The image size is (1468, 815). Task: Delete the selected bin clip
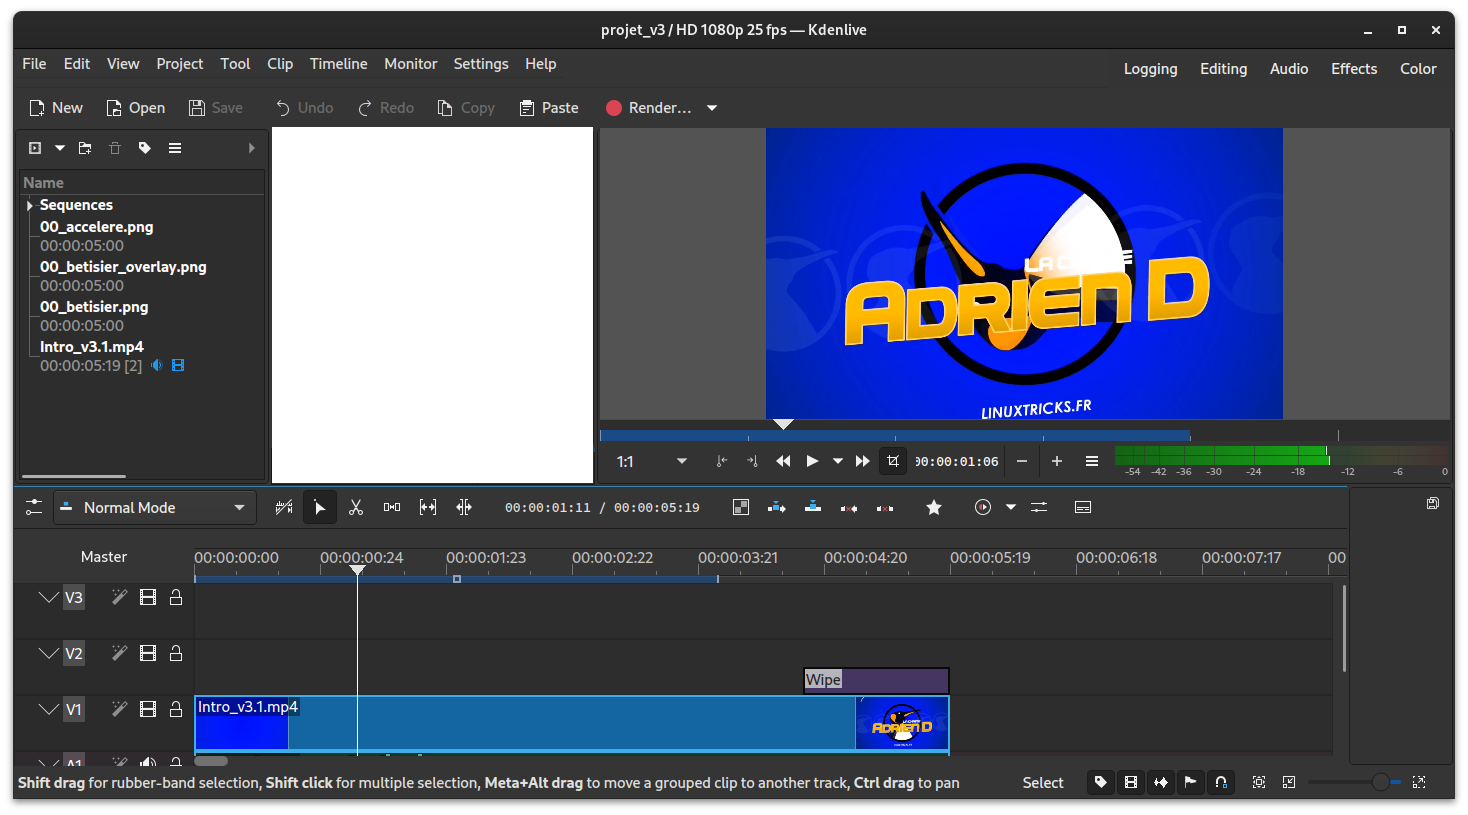click(x=115, y=148)
